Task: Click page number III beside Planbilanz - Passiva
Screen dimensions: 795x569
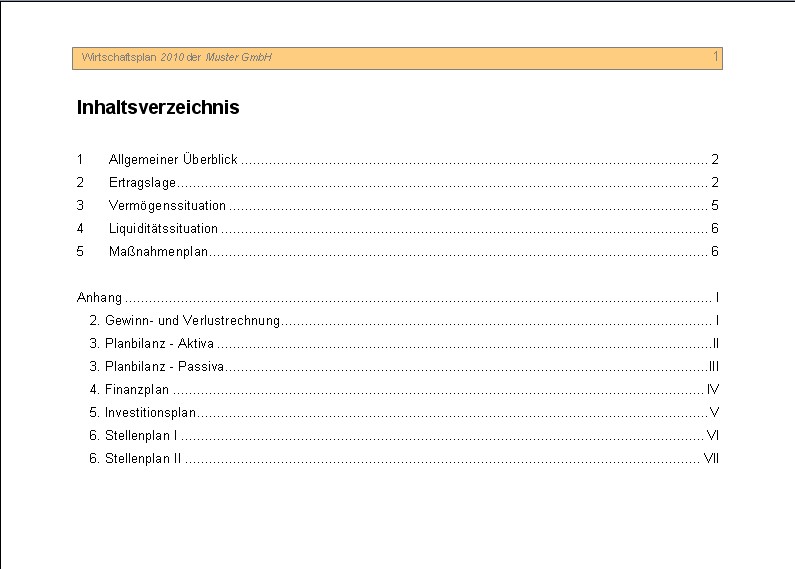Action: click(x=713, y=366)
